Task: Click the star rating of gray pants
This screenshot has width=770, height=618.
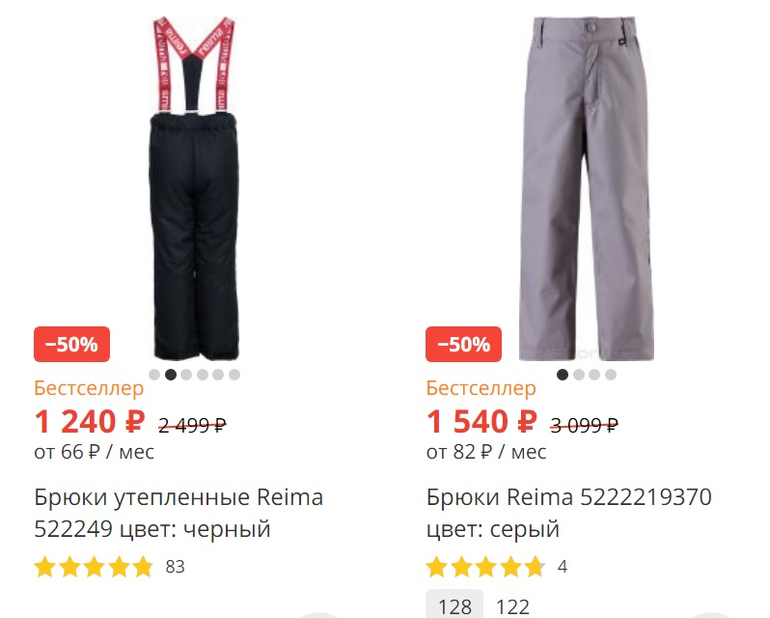Action: [485, 567]
